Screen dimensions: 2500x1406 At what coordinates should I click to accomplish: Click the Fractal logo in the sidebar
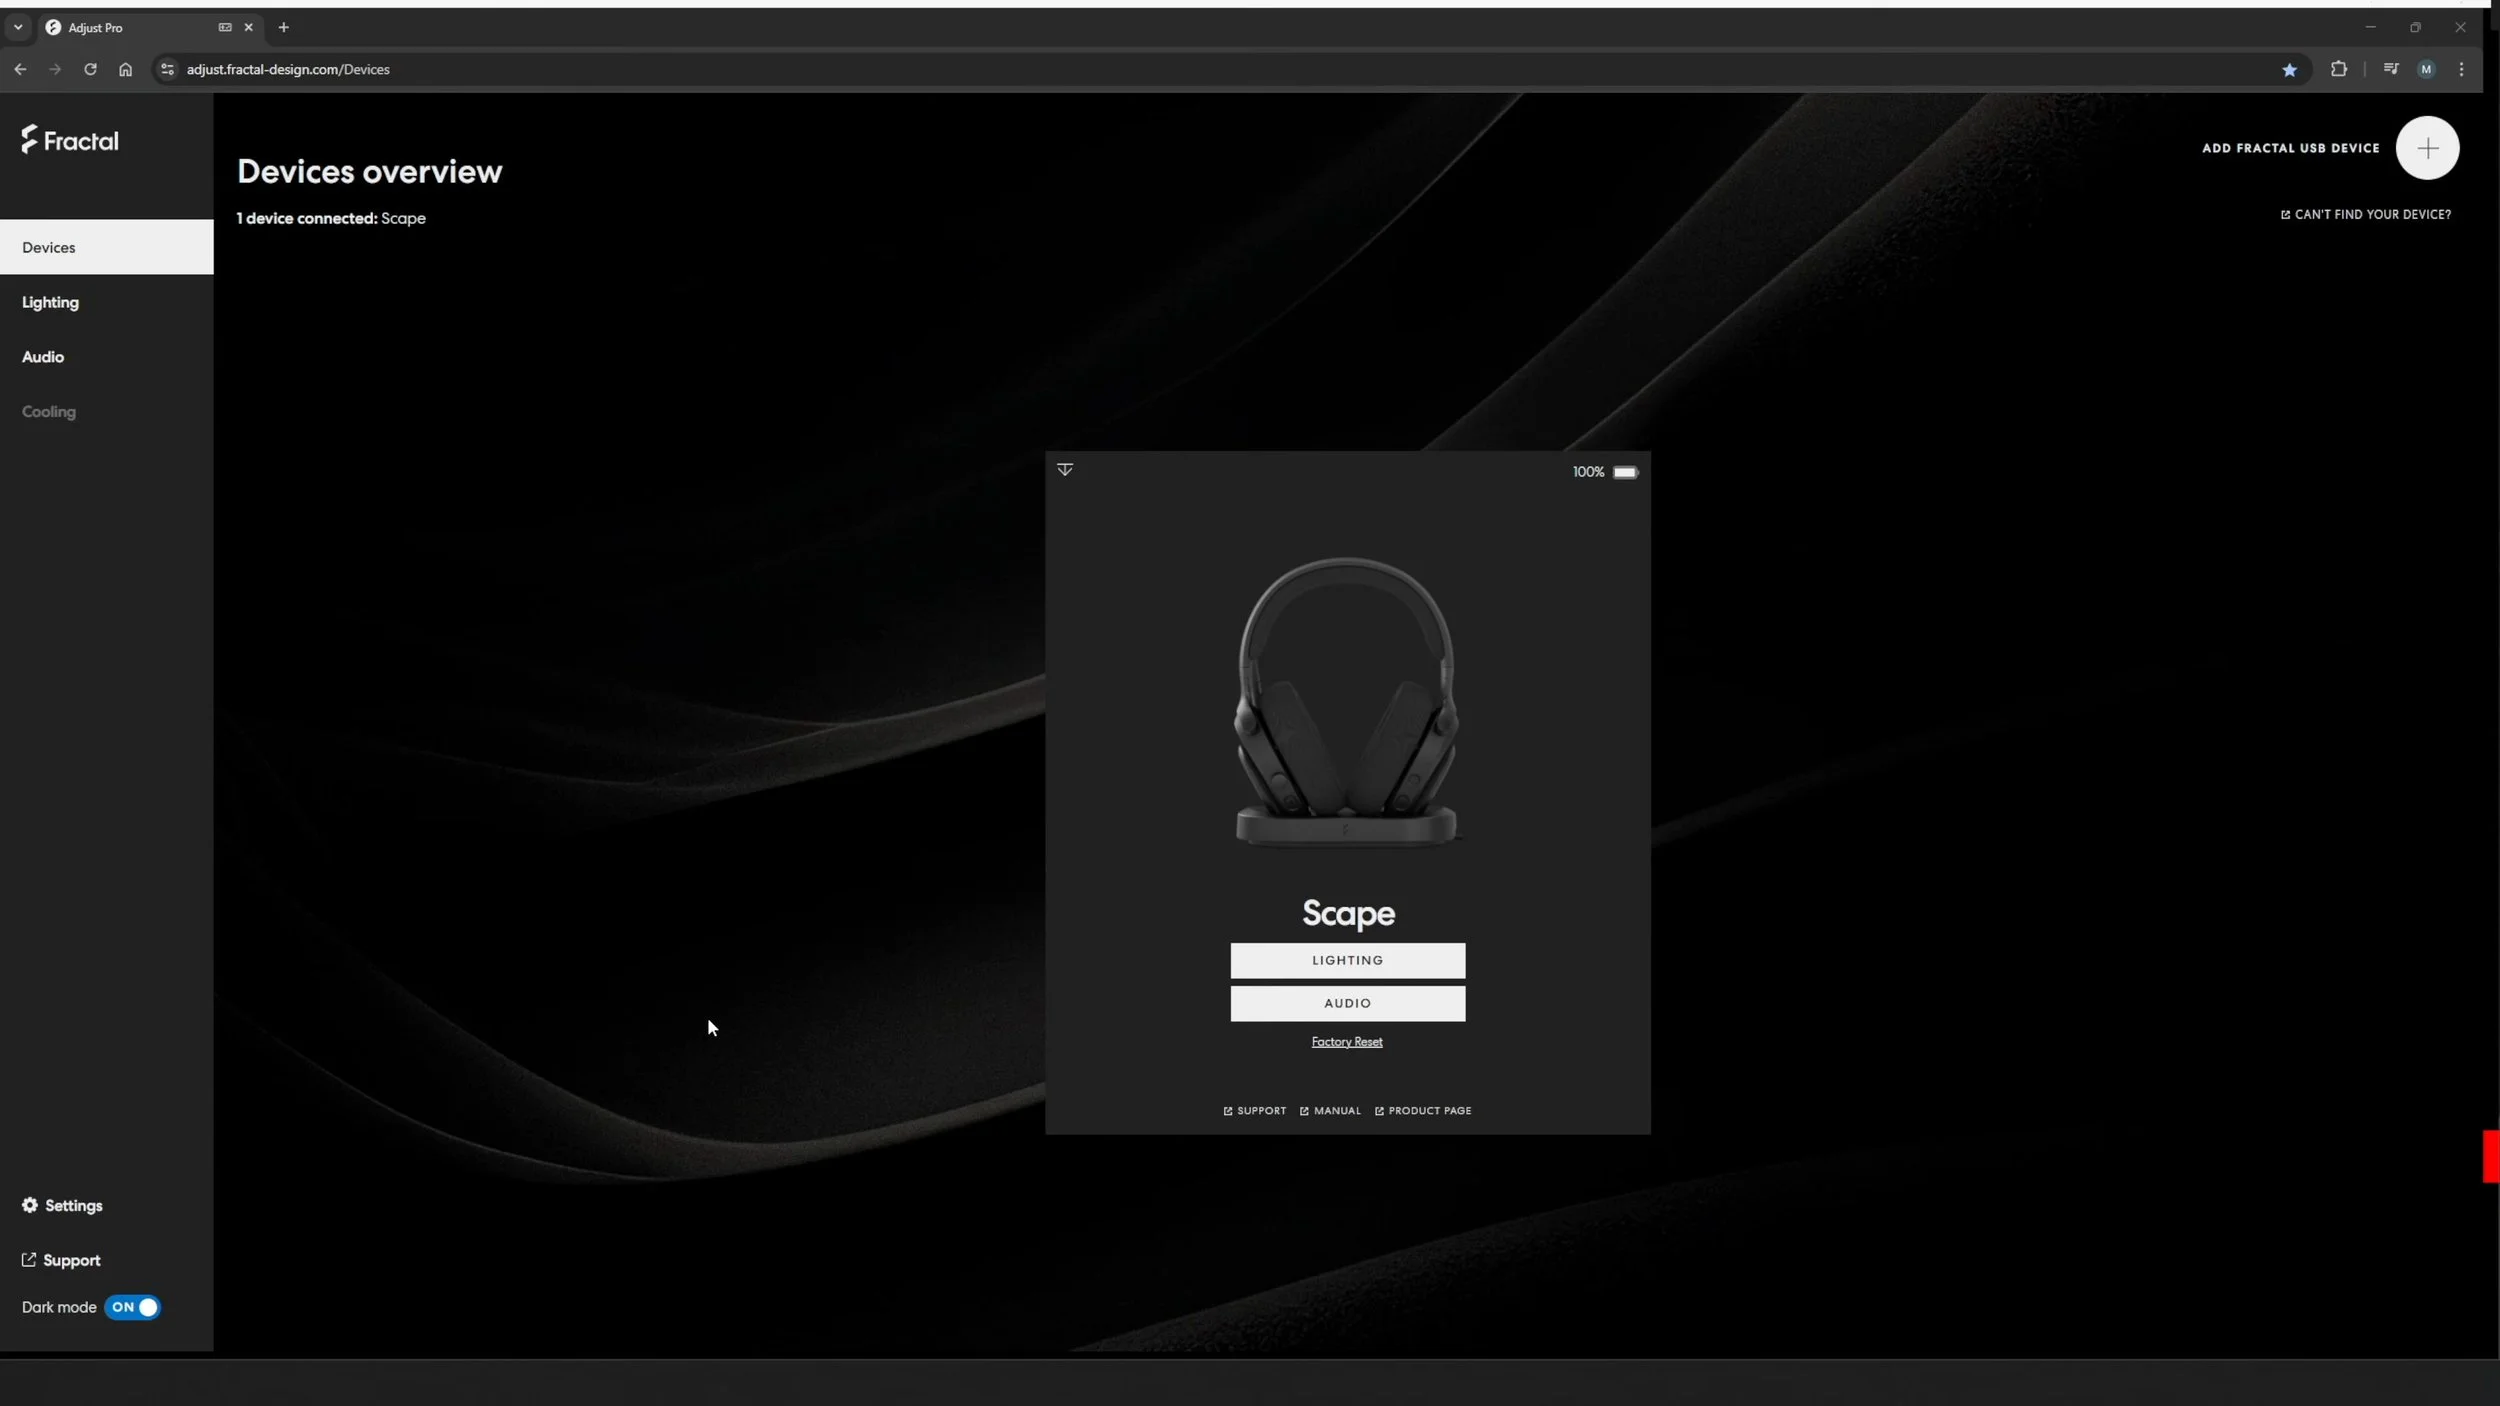(70, 140)
